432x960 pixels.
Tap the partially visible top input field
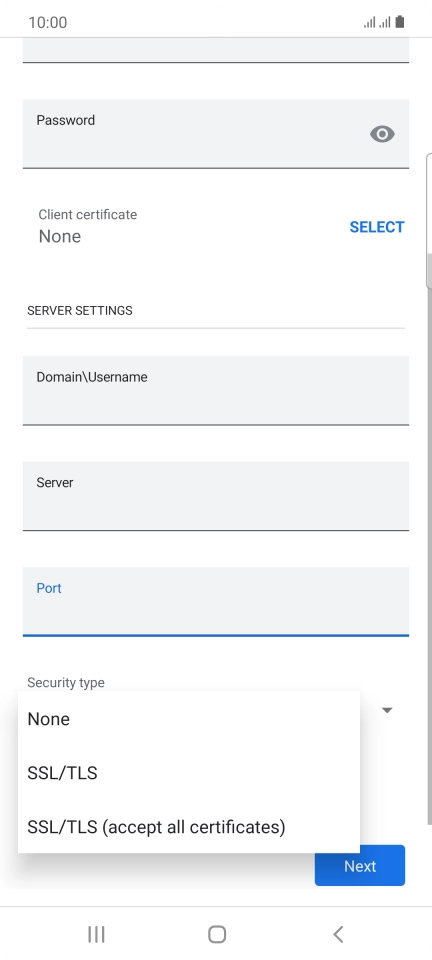(215, 50)
